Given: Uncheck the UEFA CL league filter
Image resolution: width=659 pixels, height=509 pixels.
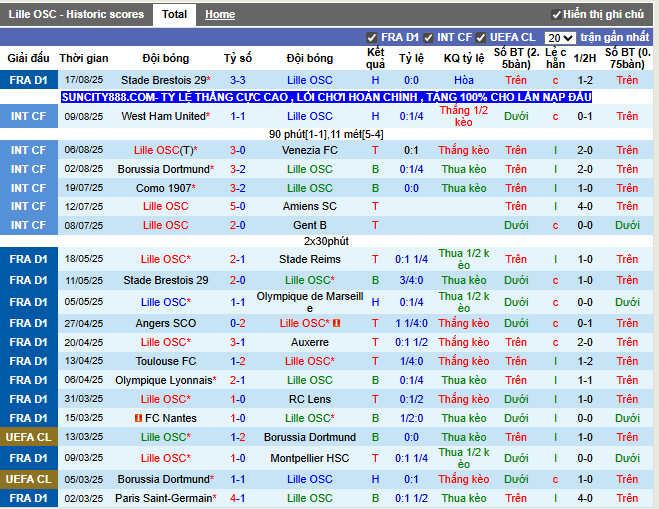Looking at the screenshot, I should click(x=480, y=38).
